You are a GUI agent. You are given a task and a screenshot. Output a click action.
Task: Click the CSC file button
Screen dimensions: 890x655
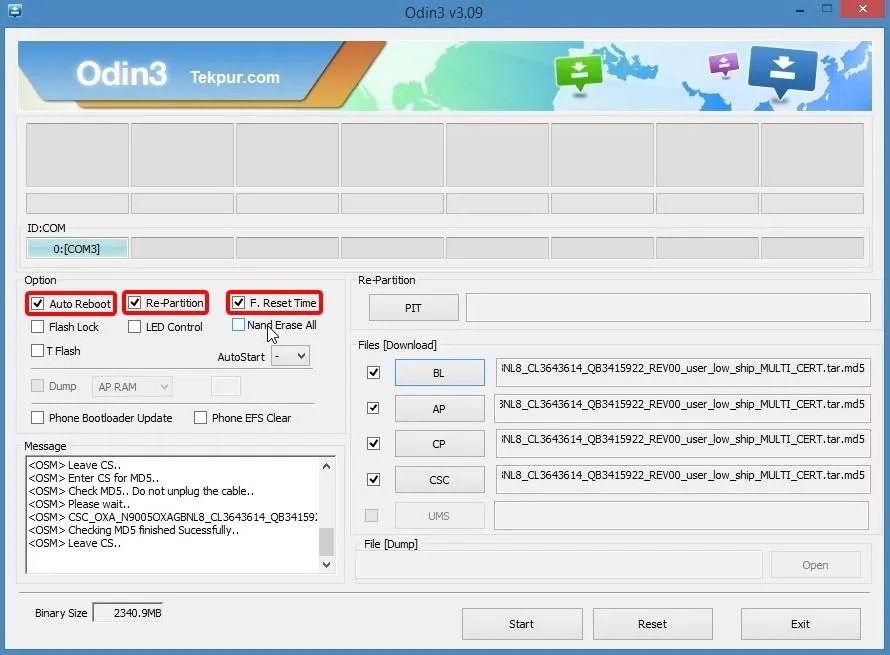tap(439, 480)
